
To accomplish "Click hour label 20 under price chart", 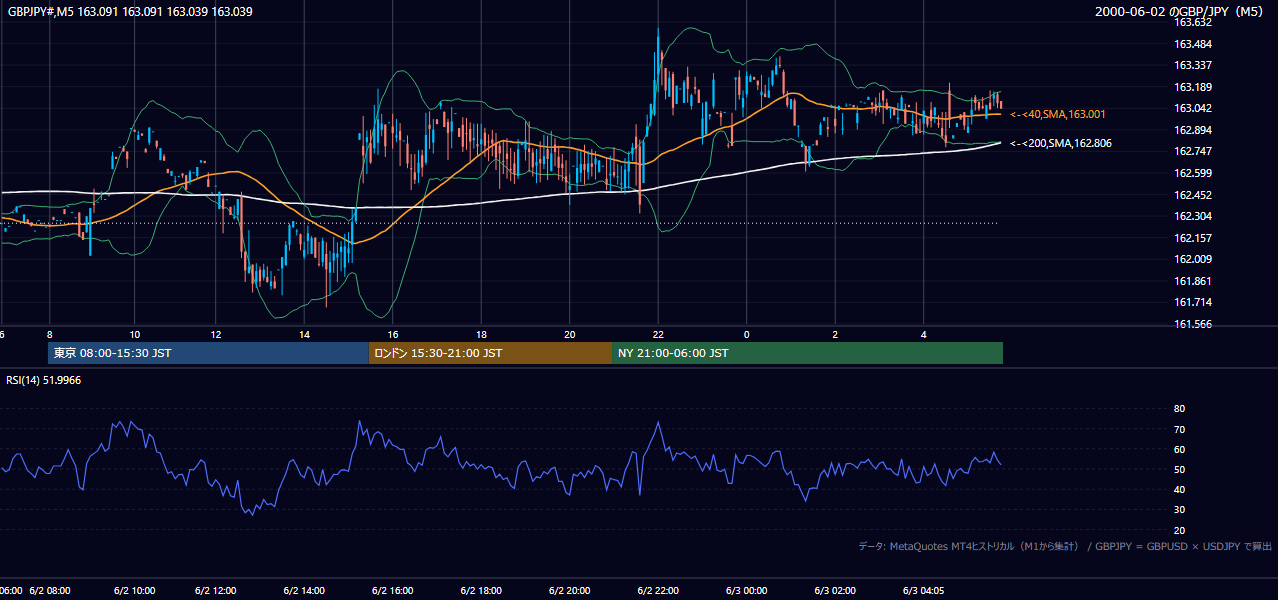I will (x=570, y=334).
